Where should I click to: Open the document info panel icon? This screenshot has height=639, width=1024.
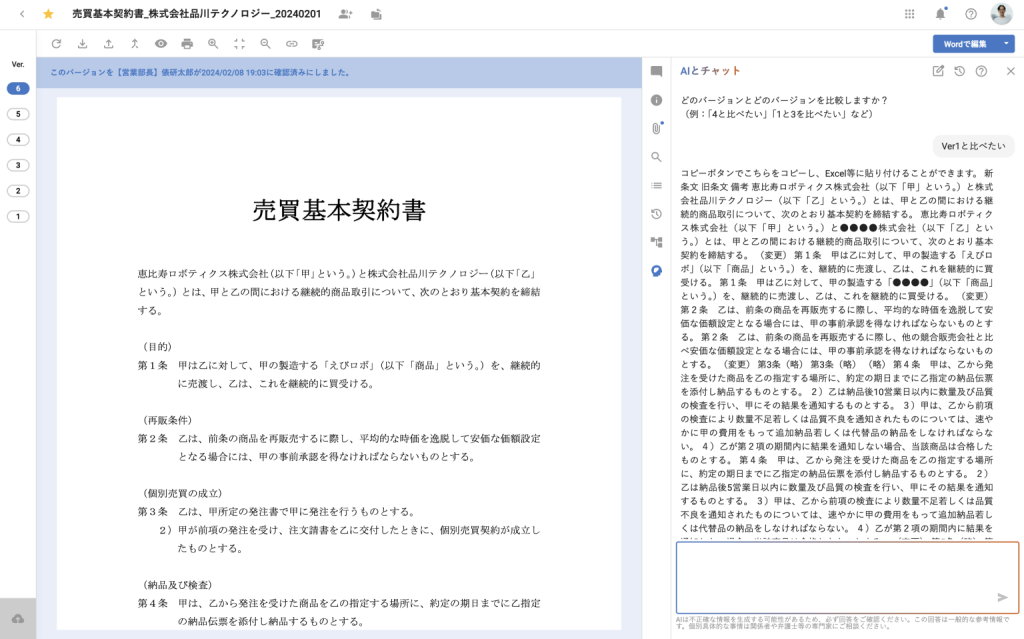coord(657,100)
